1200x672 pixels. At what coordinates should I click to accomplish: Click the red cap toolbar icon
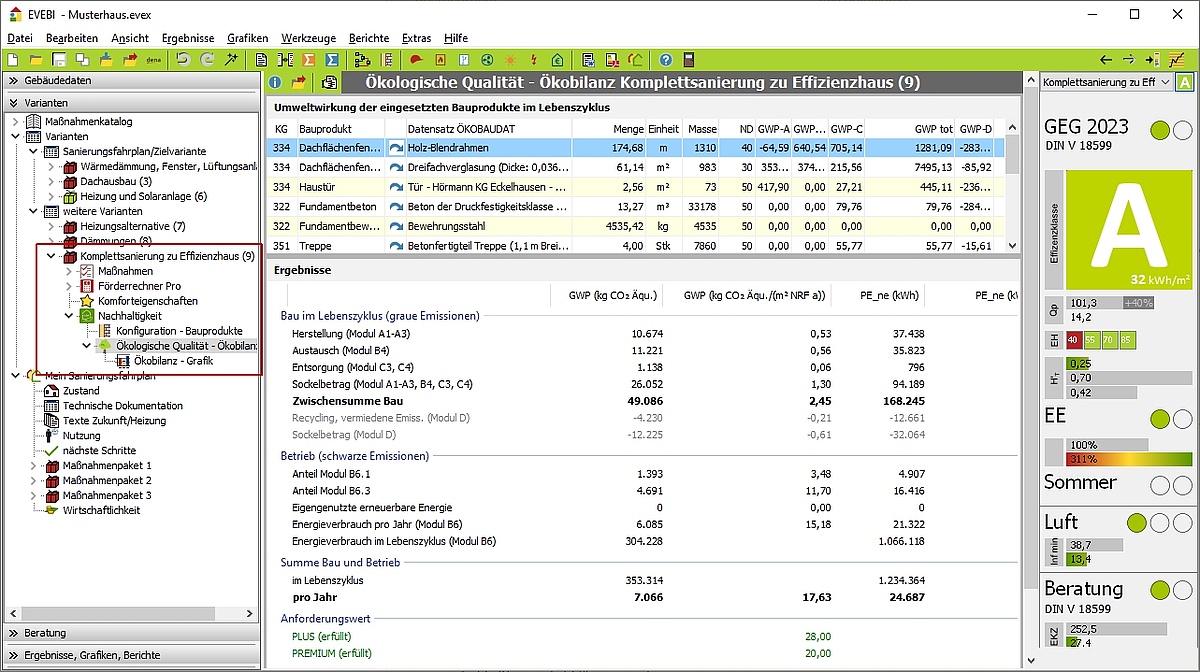click(416, 60)
